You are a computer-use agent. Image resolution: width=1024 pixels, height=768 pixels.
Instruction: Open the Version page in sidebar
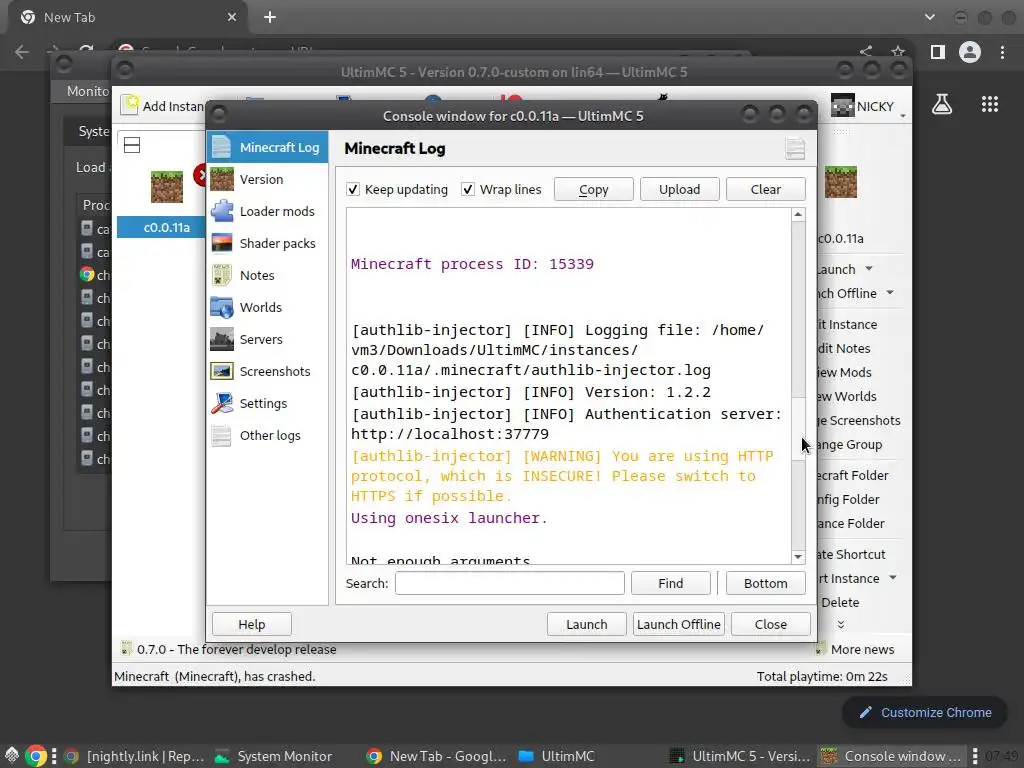pos(267,179)
